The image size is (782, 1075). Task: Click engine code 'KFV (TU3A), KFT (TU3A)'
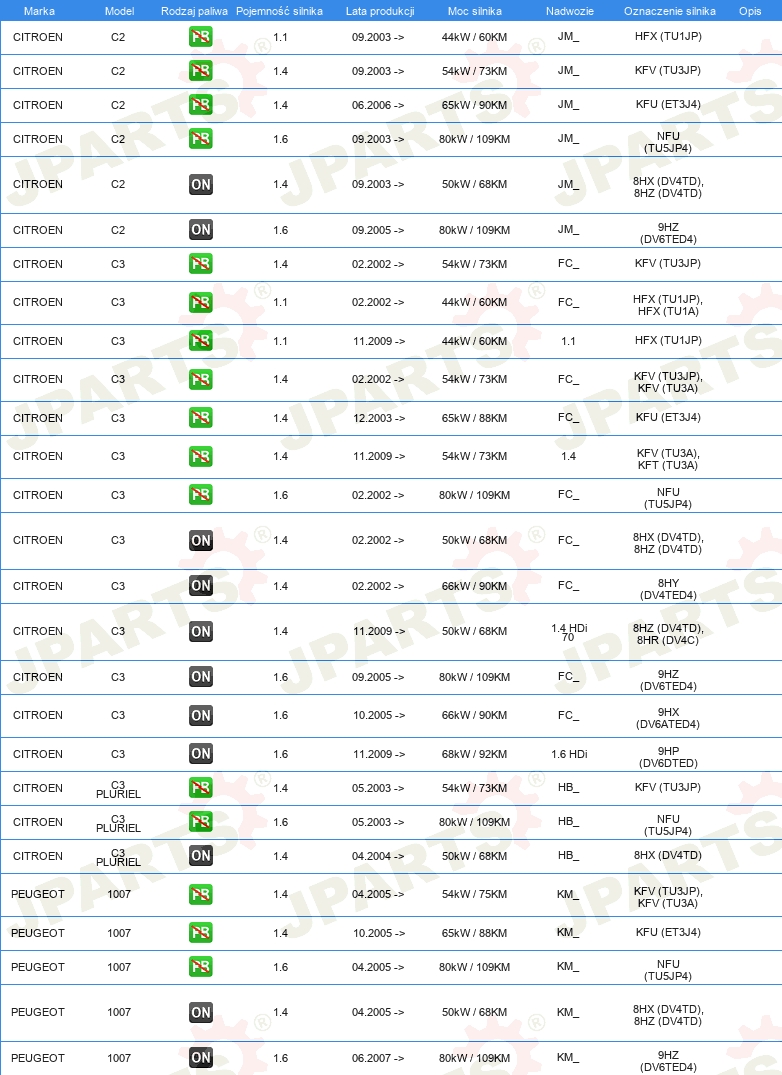tap(668, 459)
